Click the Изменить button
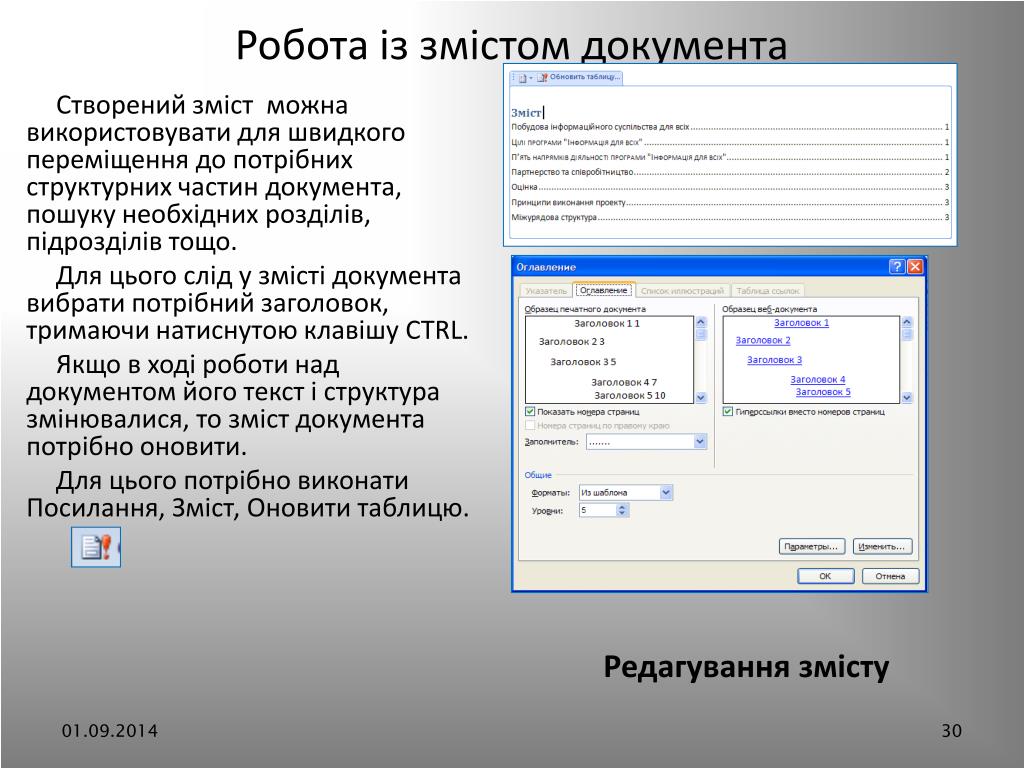The height and width of the screenshot is (768, 1024). (882, 547)
